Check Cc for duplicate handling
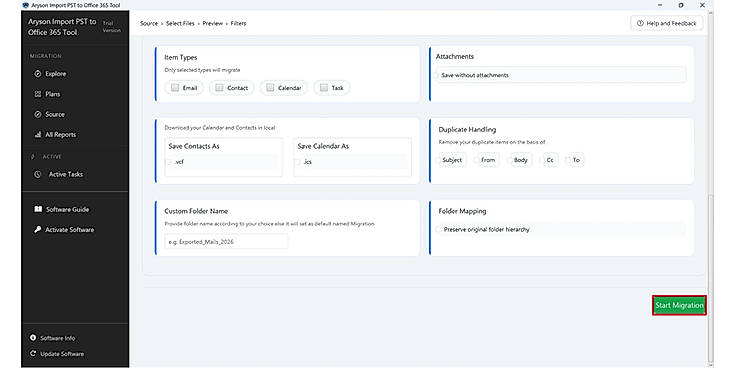 (543, 160)
